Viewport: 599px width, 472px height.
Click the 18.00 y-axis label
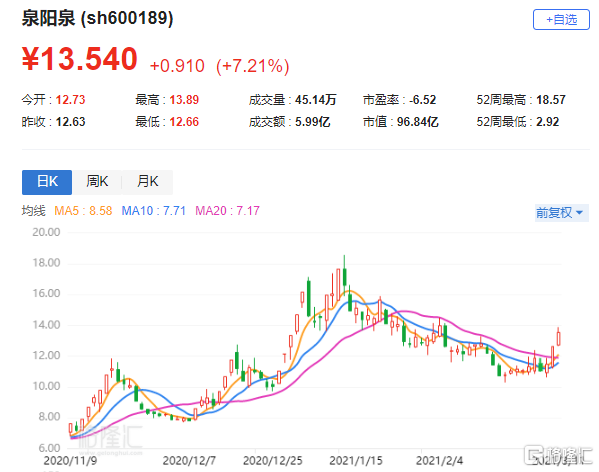pos(46,263)
